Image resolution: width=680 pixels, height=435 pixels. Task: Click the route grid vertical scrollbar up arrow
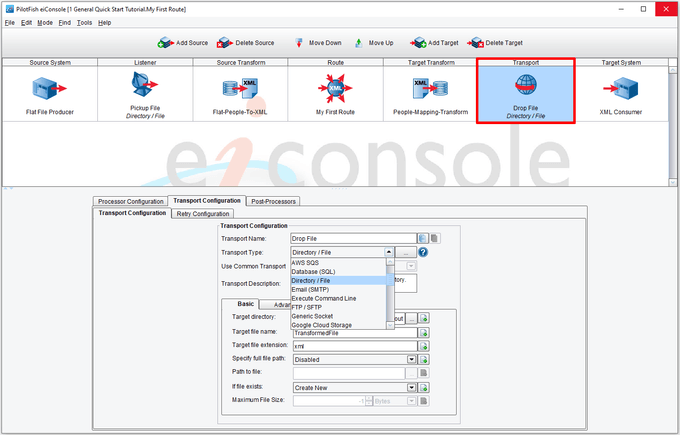click(673, 70)
